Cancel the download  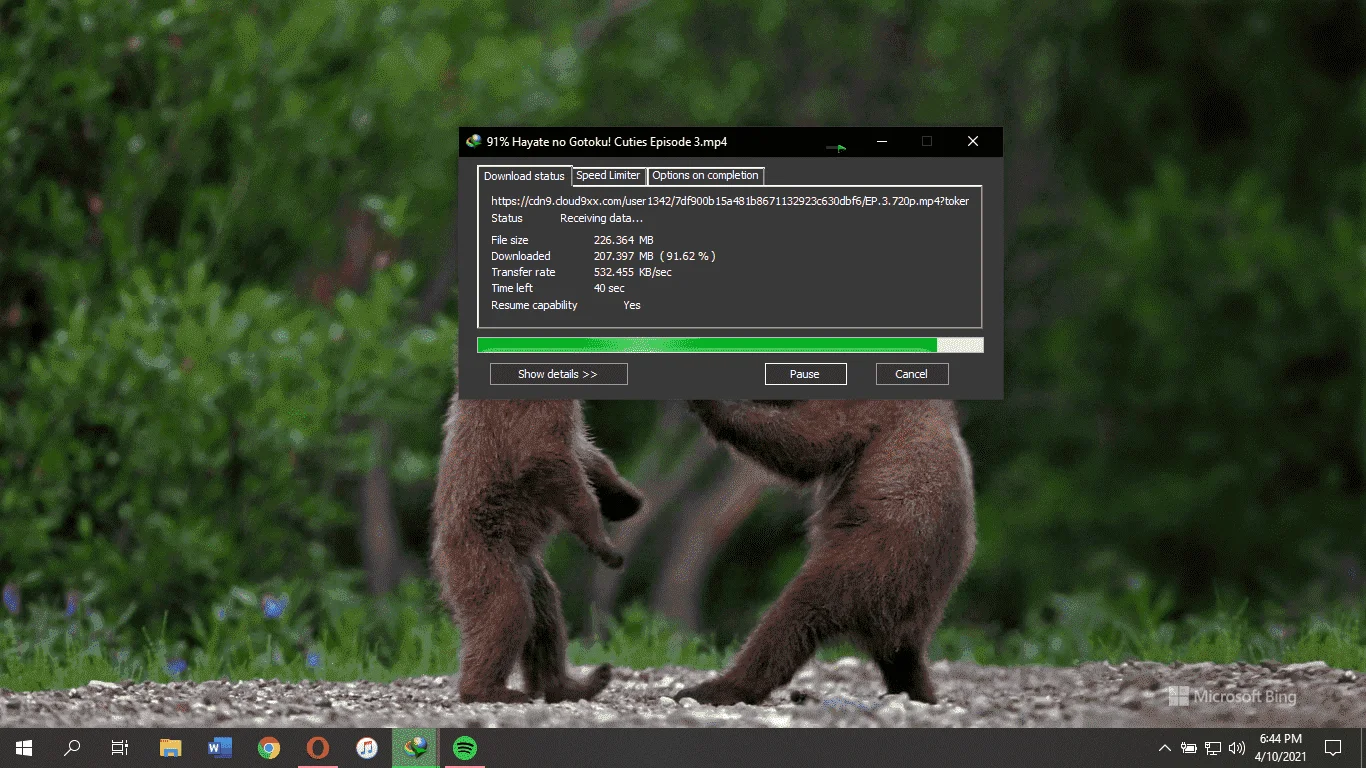click(x=912, y=374)
